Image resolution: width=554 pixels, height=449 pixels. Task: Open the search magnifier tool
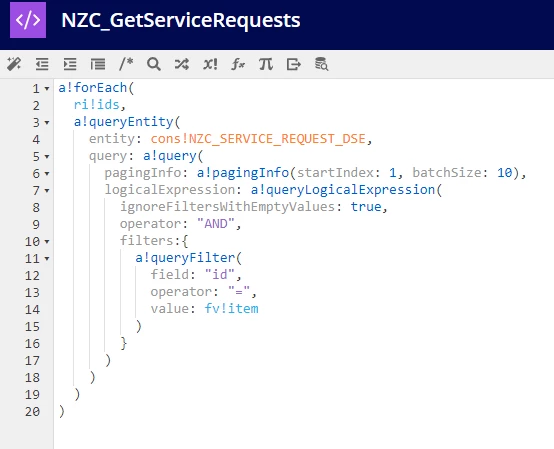[x=154, y=64]
